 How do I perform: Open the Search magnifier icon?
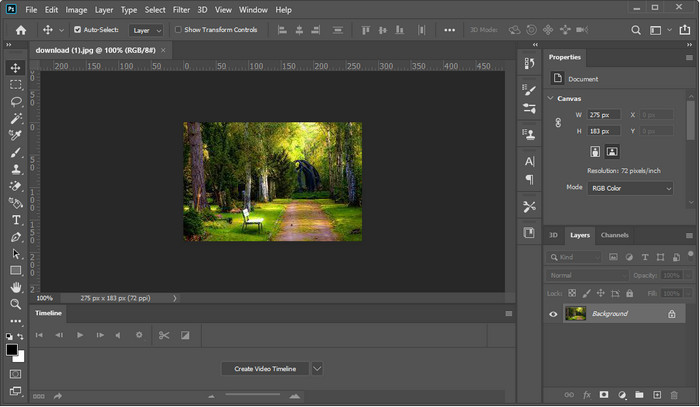point(636,30)
